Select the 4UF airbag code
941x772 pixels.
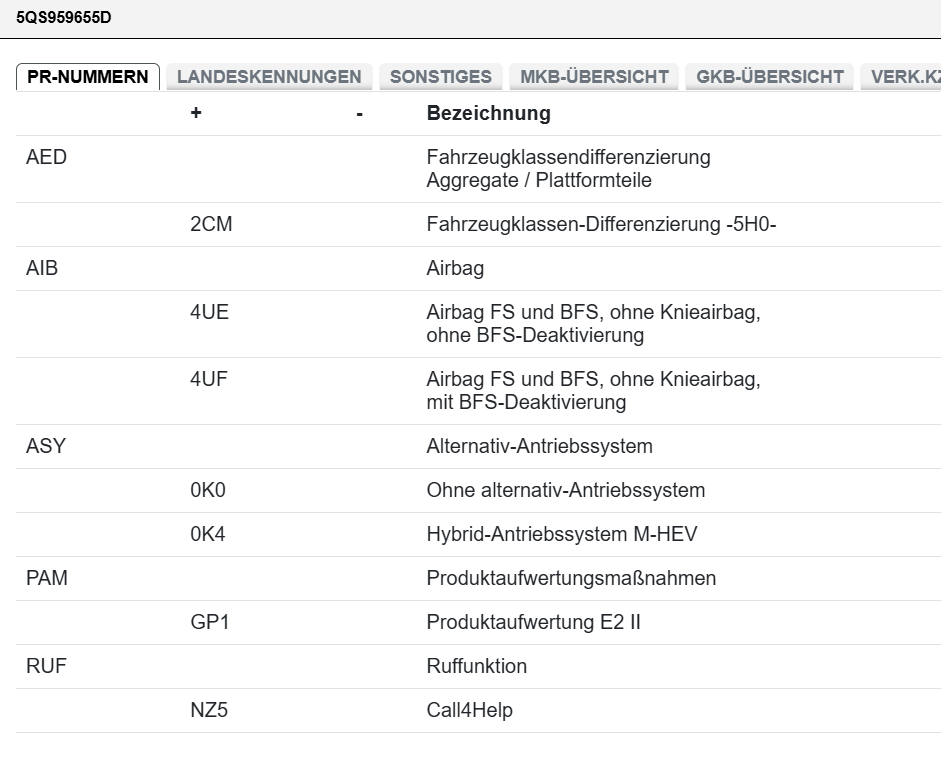(209, 380)
